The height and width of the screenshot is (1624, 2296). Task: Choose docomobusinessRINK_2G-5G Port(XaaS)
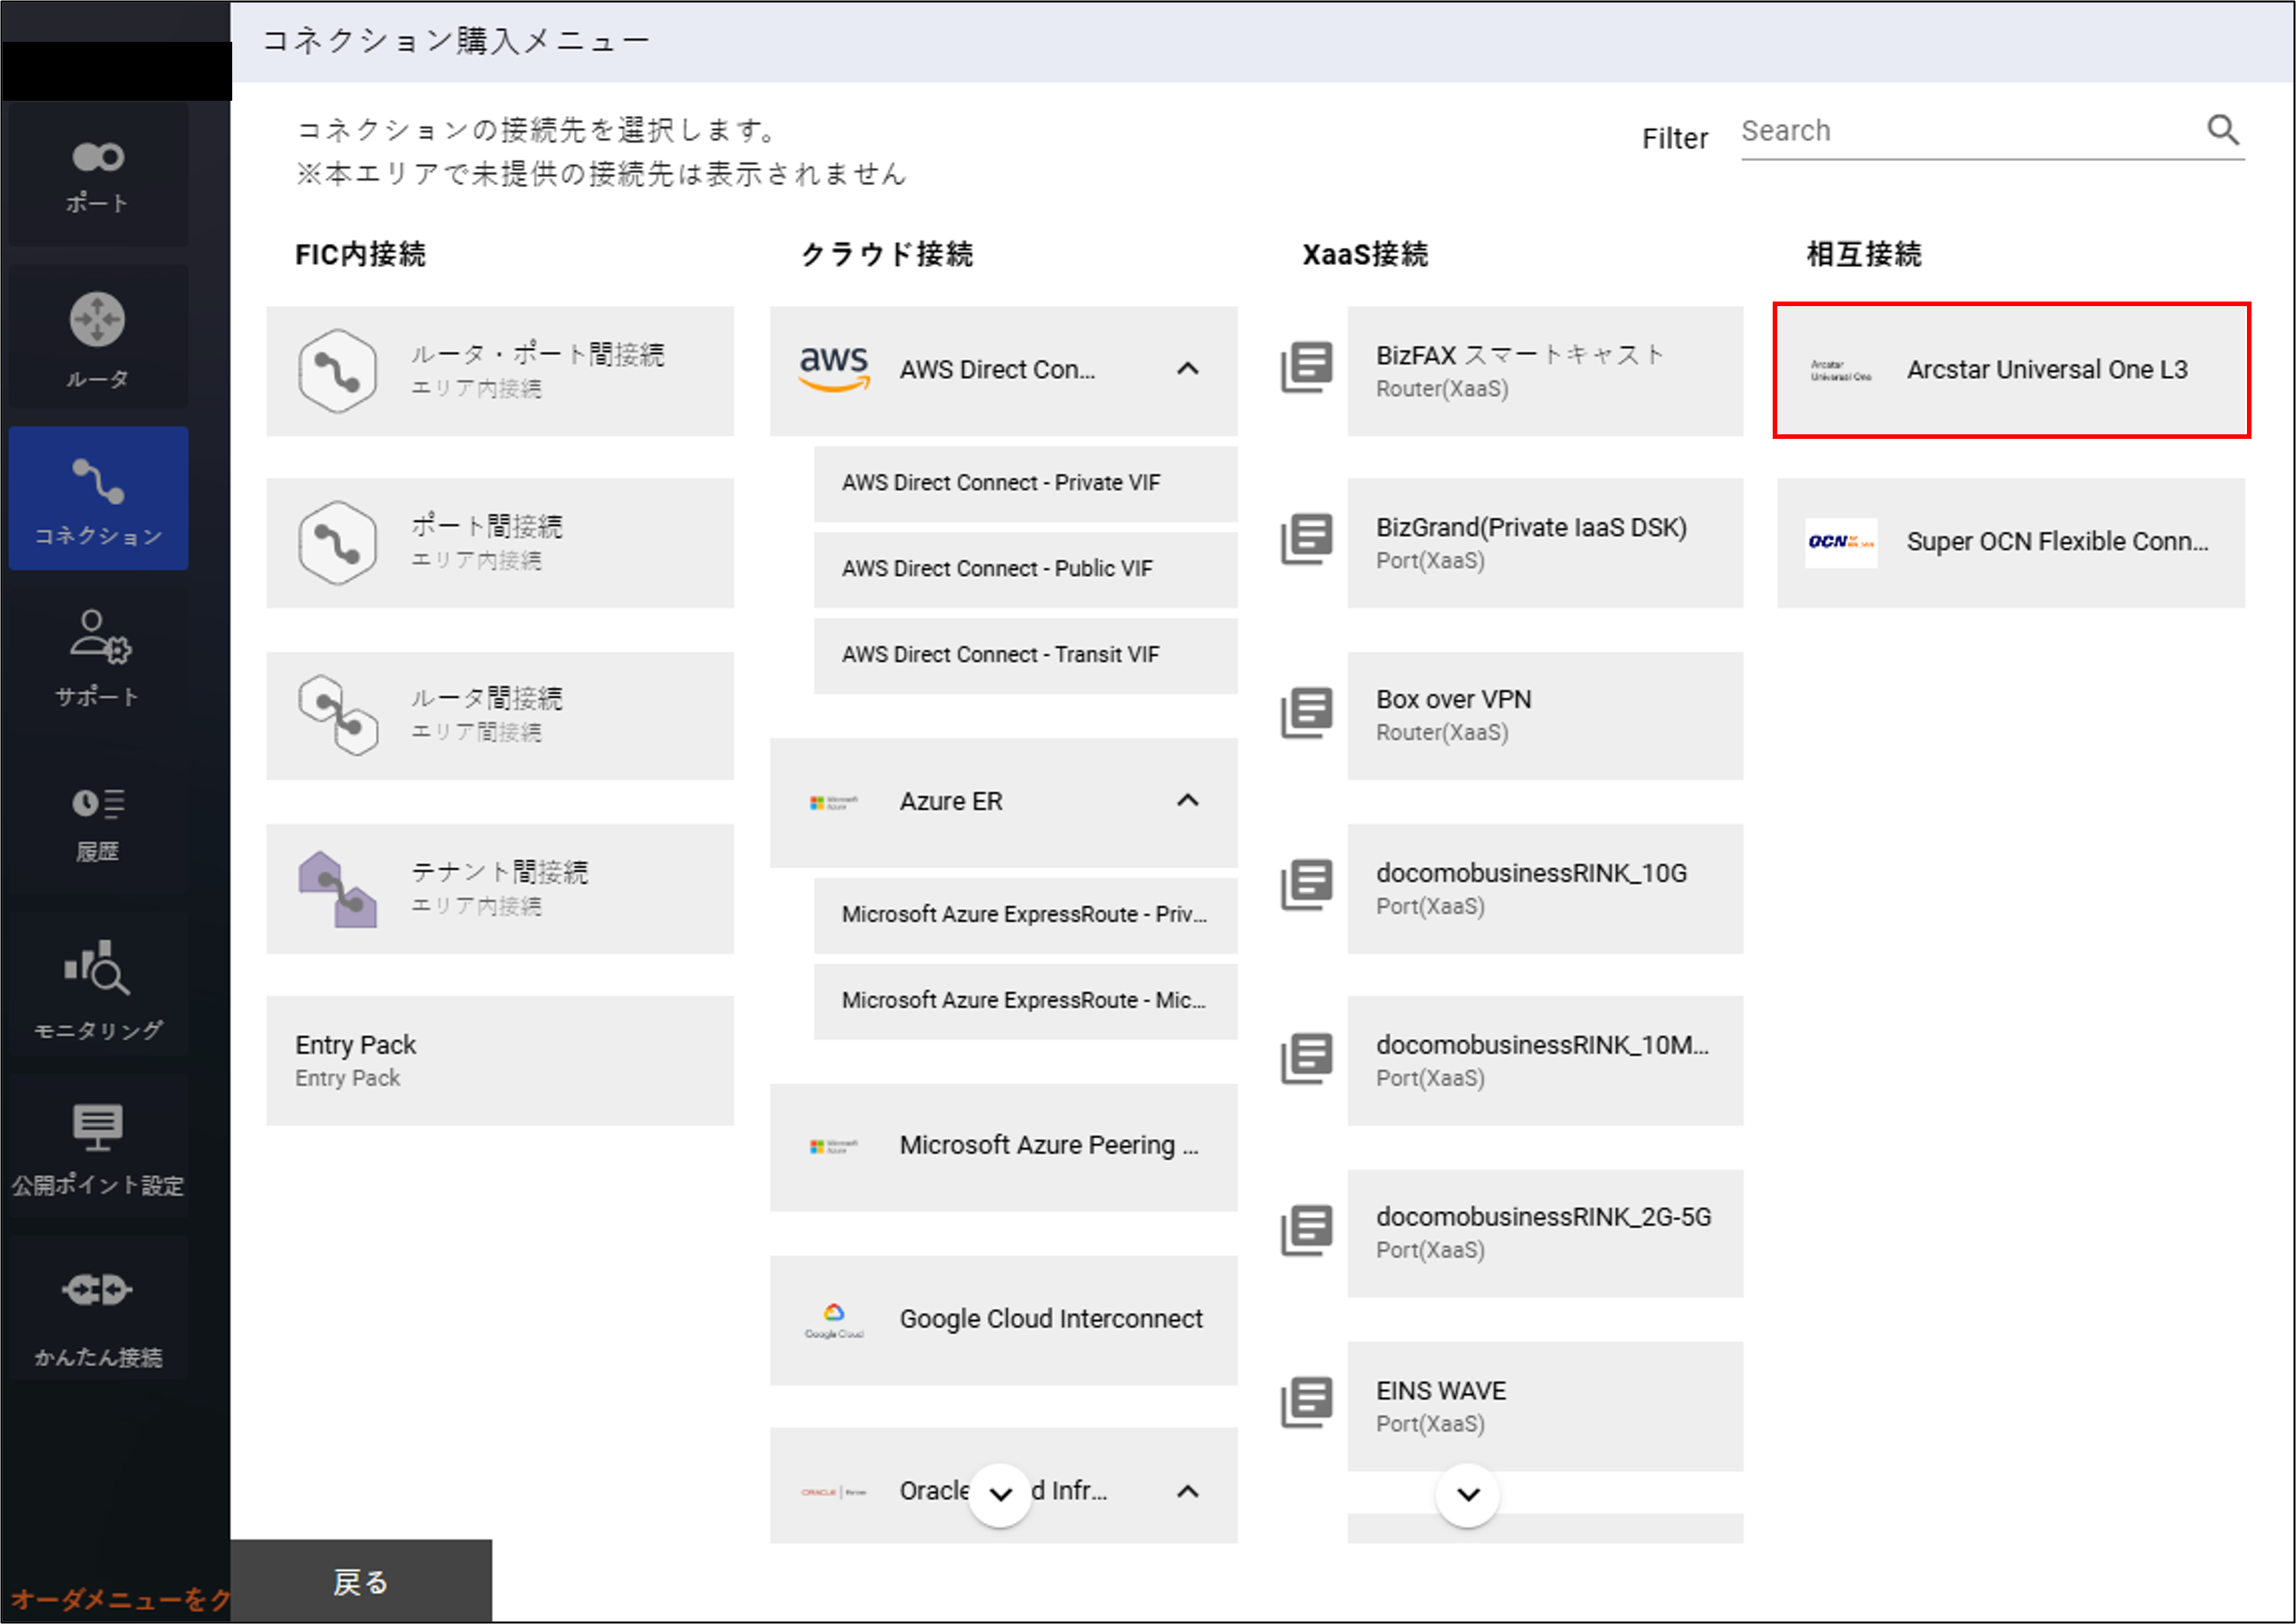point(1545,1234)
